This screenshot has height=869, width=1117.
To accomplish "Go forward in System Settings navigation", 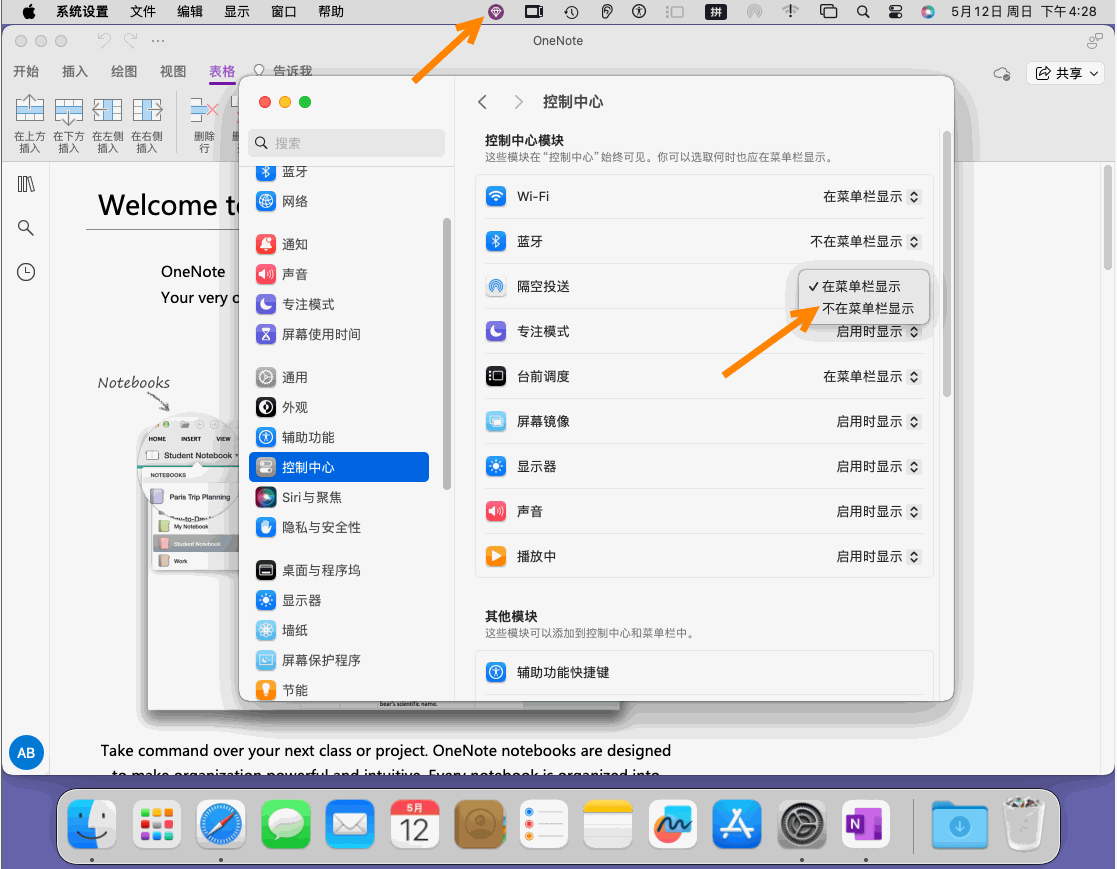I will pyautogui.click(x=519, y=103).
